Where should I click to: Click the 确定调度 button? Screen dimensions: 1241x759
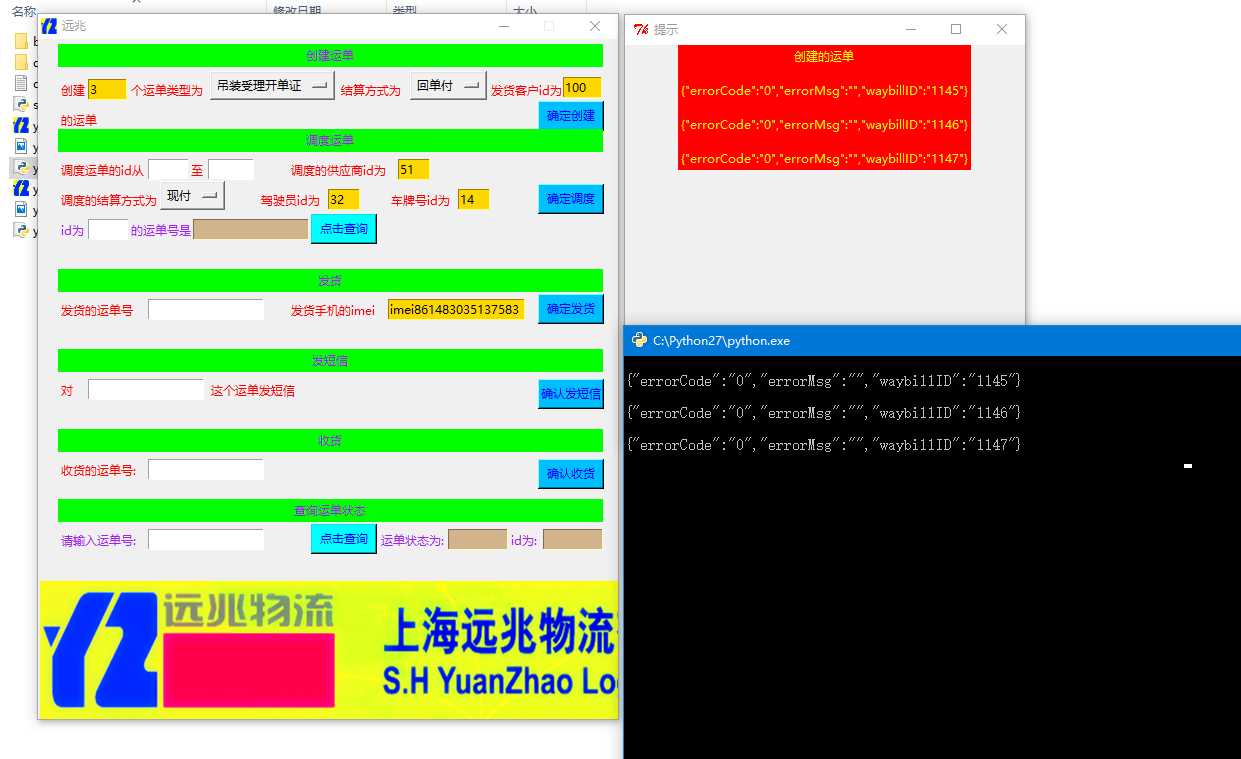(x=571, y=199)
